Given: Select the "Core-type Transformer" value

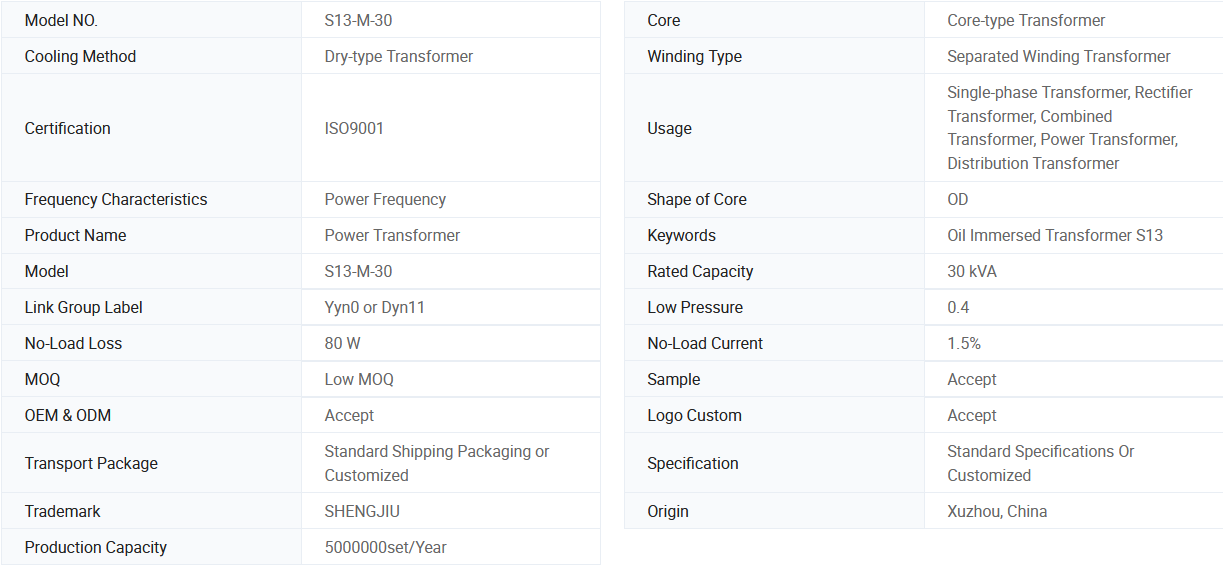Looking at the screenshot, I should pos(1026,20).
